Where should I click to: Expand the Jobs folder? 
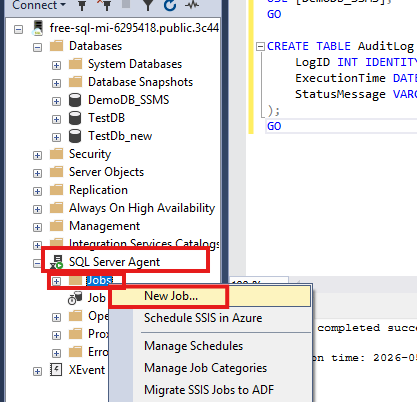coord(56,282)
